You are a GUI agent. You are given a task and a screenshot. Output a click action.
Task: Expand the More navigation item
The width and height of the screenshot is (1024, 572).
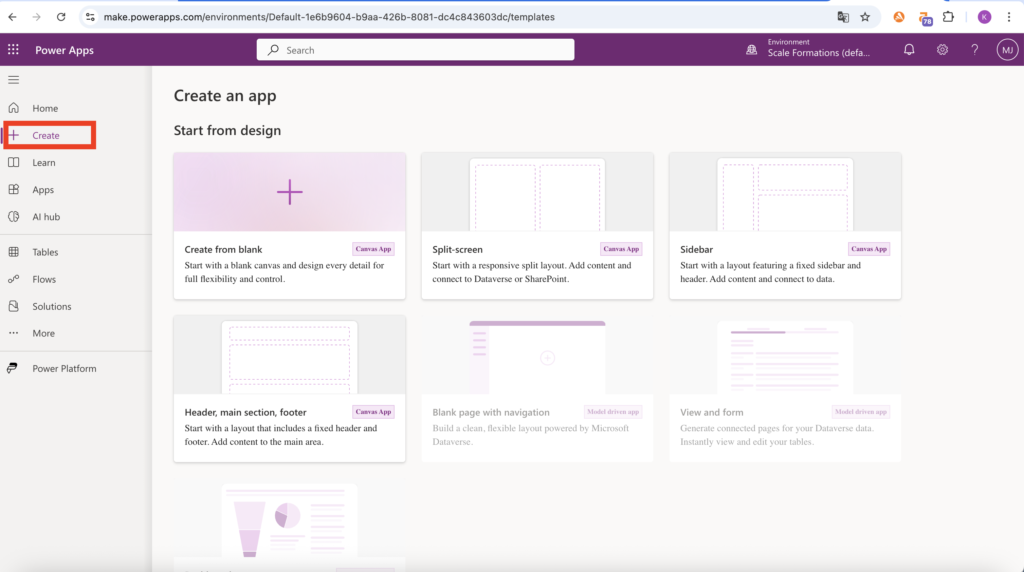[43, 334]
